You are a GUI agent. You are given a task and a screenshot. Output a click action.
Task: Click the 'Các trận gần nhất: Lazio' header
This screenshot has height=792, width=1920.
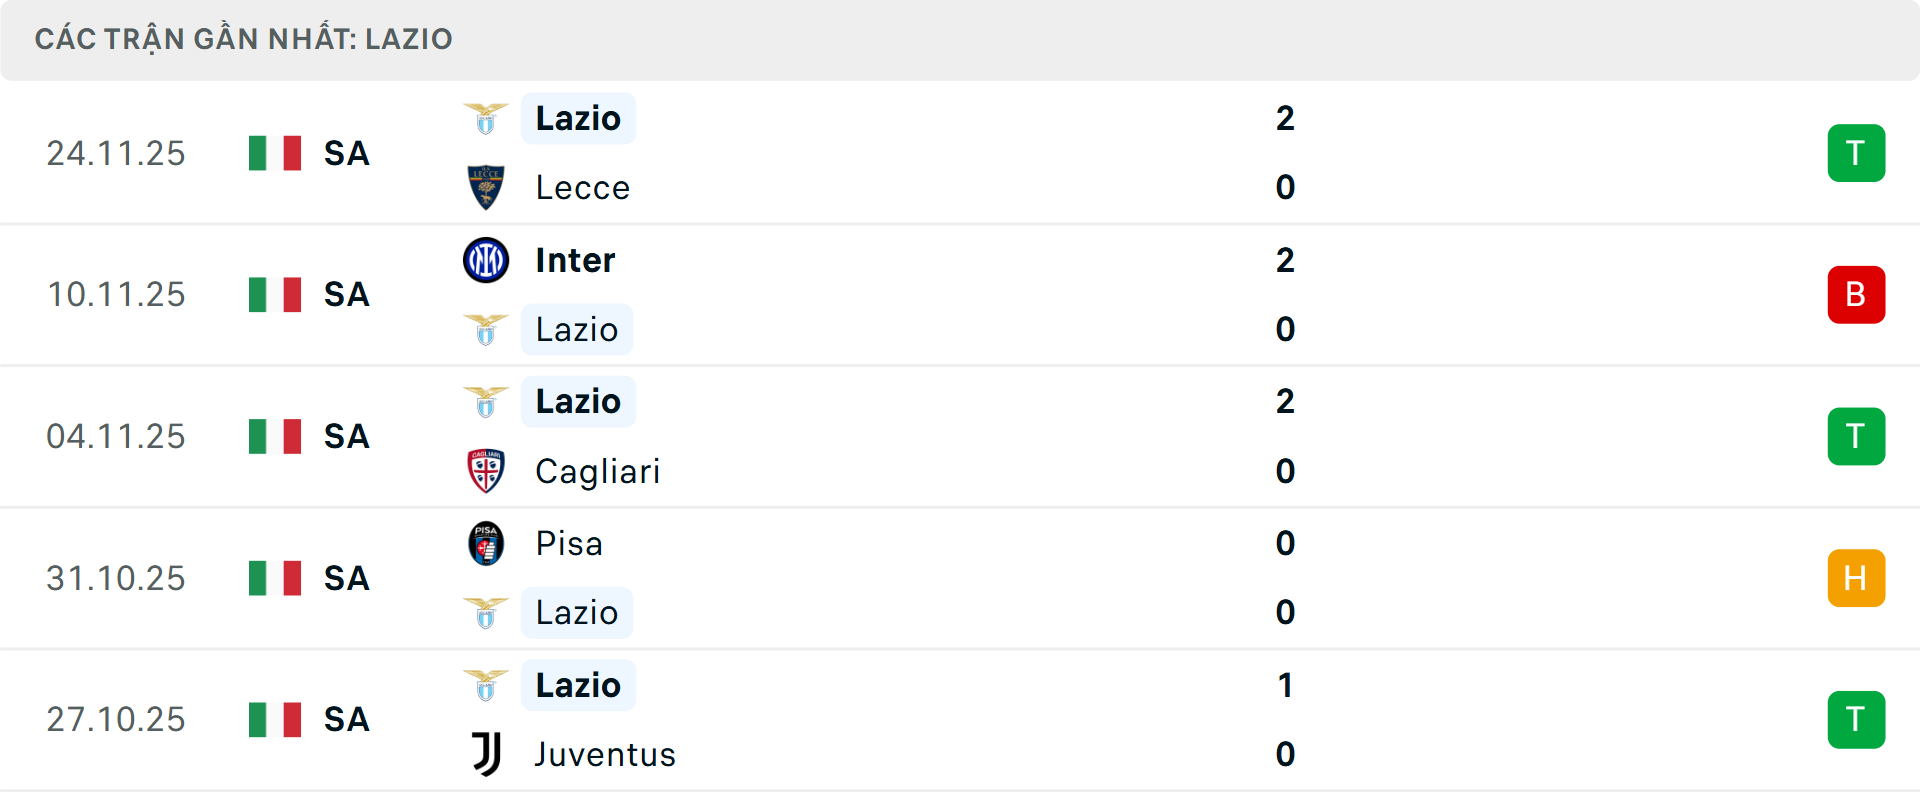pos(244,39)
